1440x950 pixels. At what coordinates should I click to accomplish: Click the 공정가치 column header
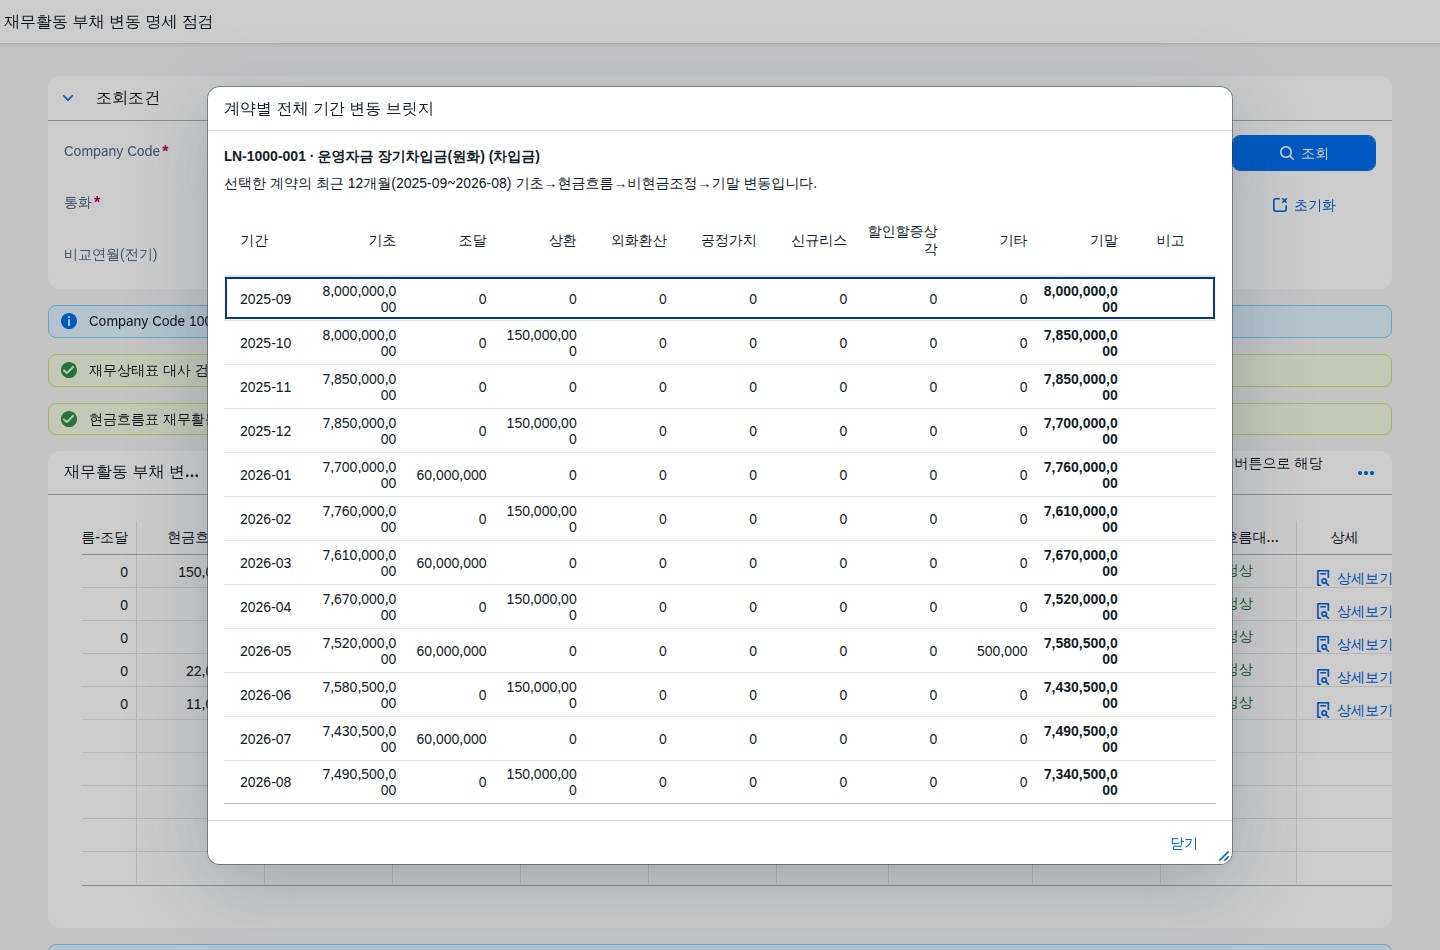729,241
